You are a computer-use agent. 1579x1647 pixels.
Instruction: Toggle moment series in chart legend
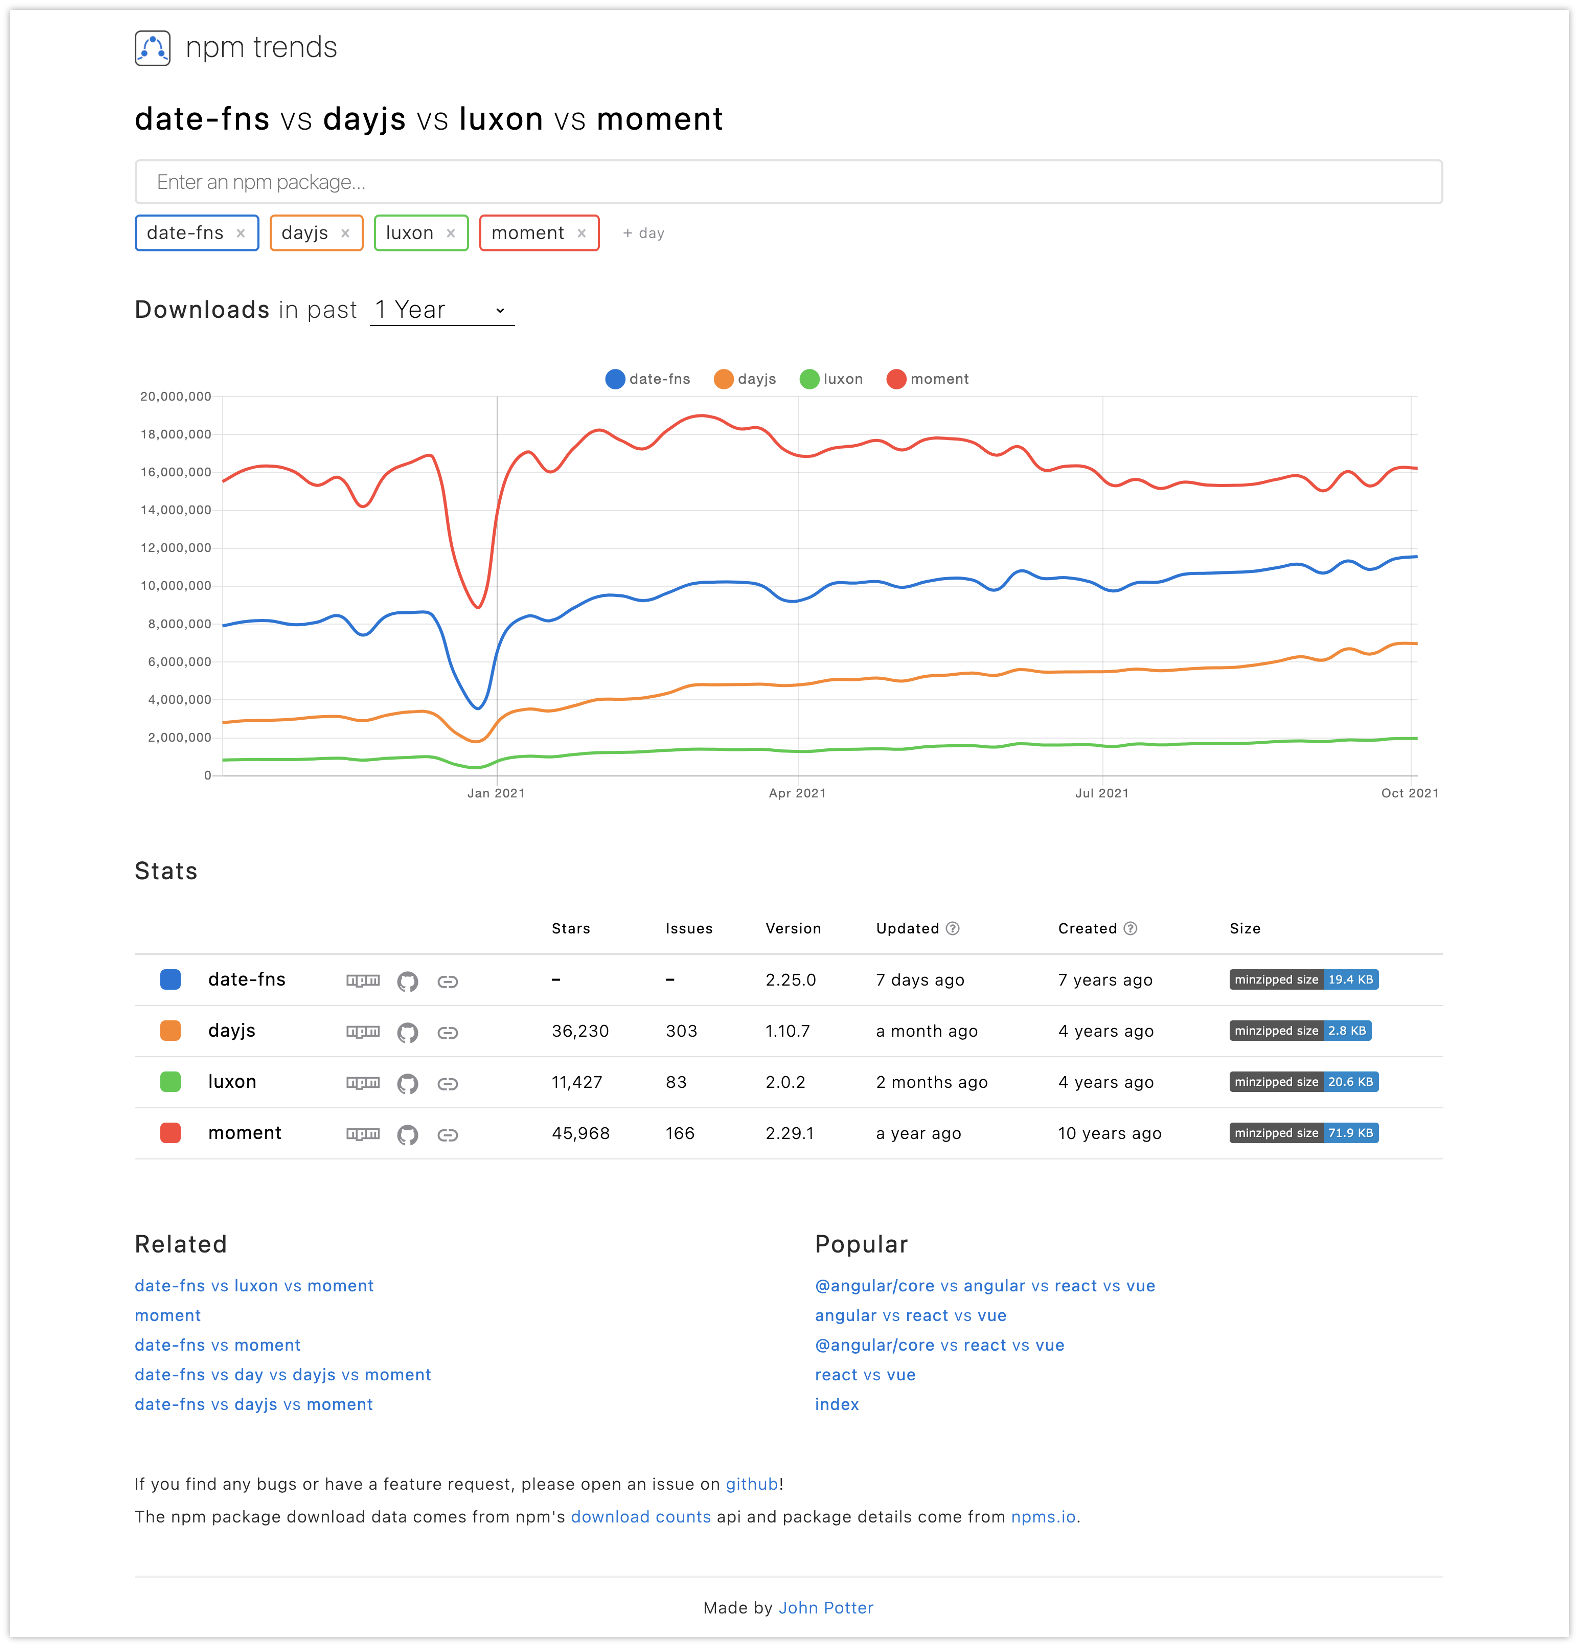(x=928, y=379)
